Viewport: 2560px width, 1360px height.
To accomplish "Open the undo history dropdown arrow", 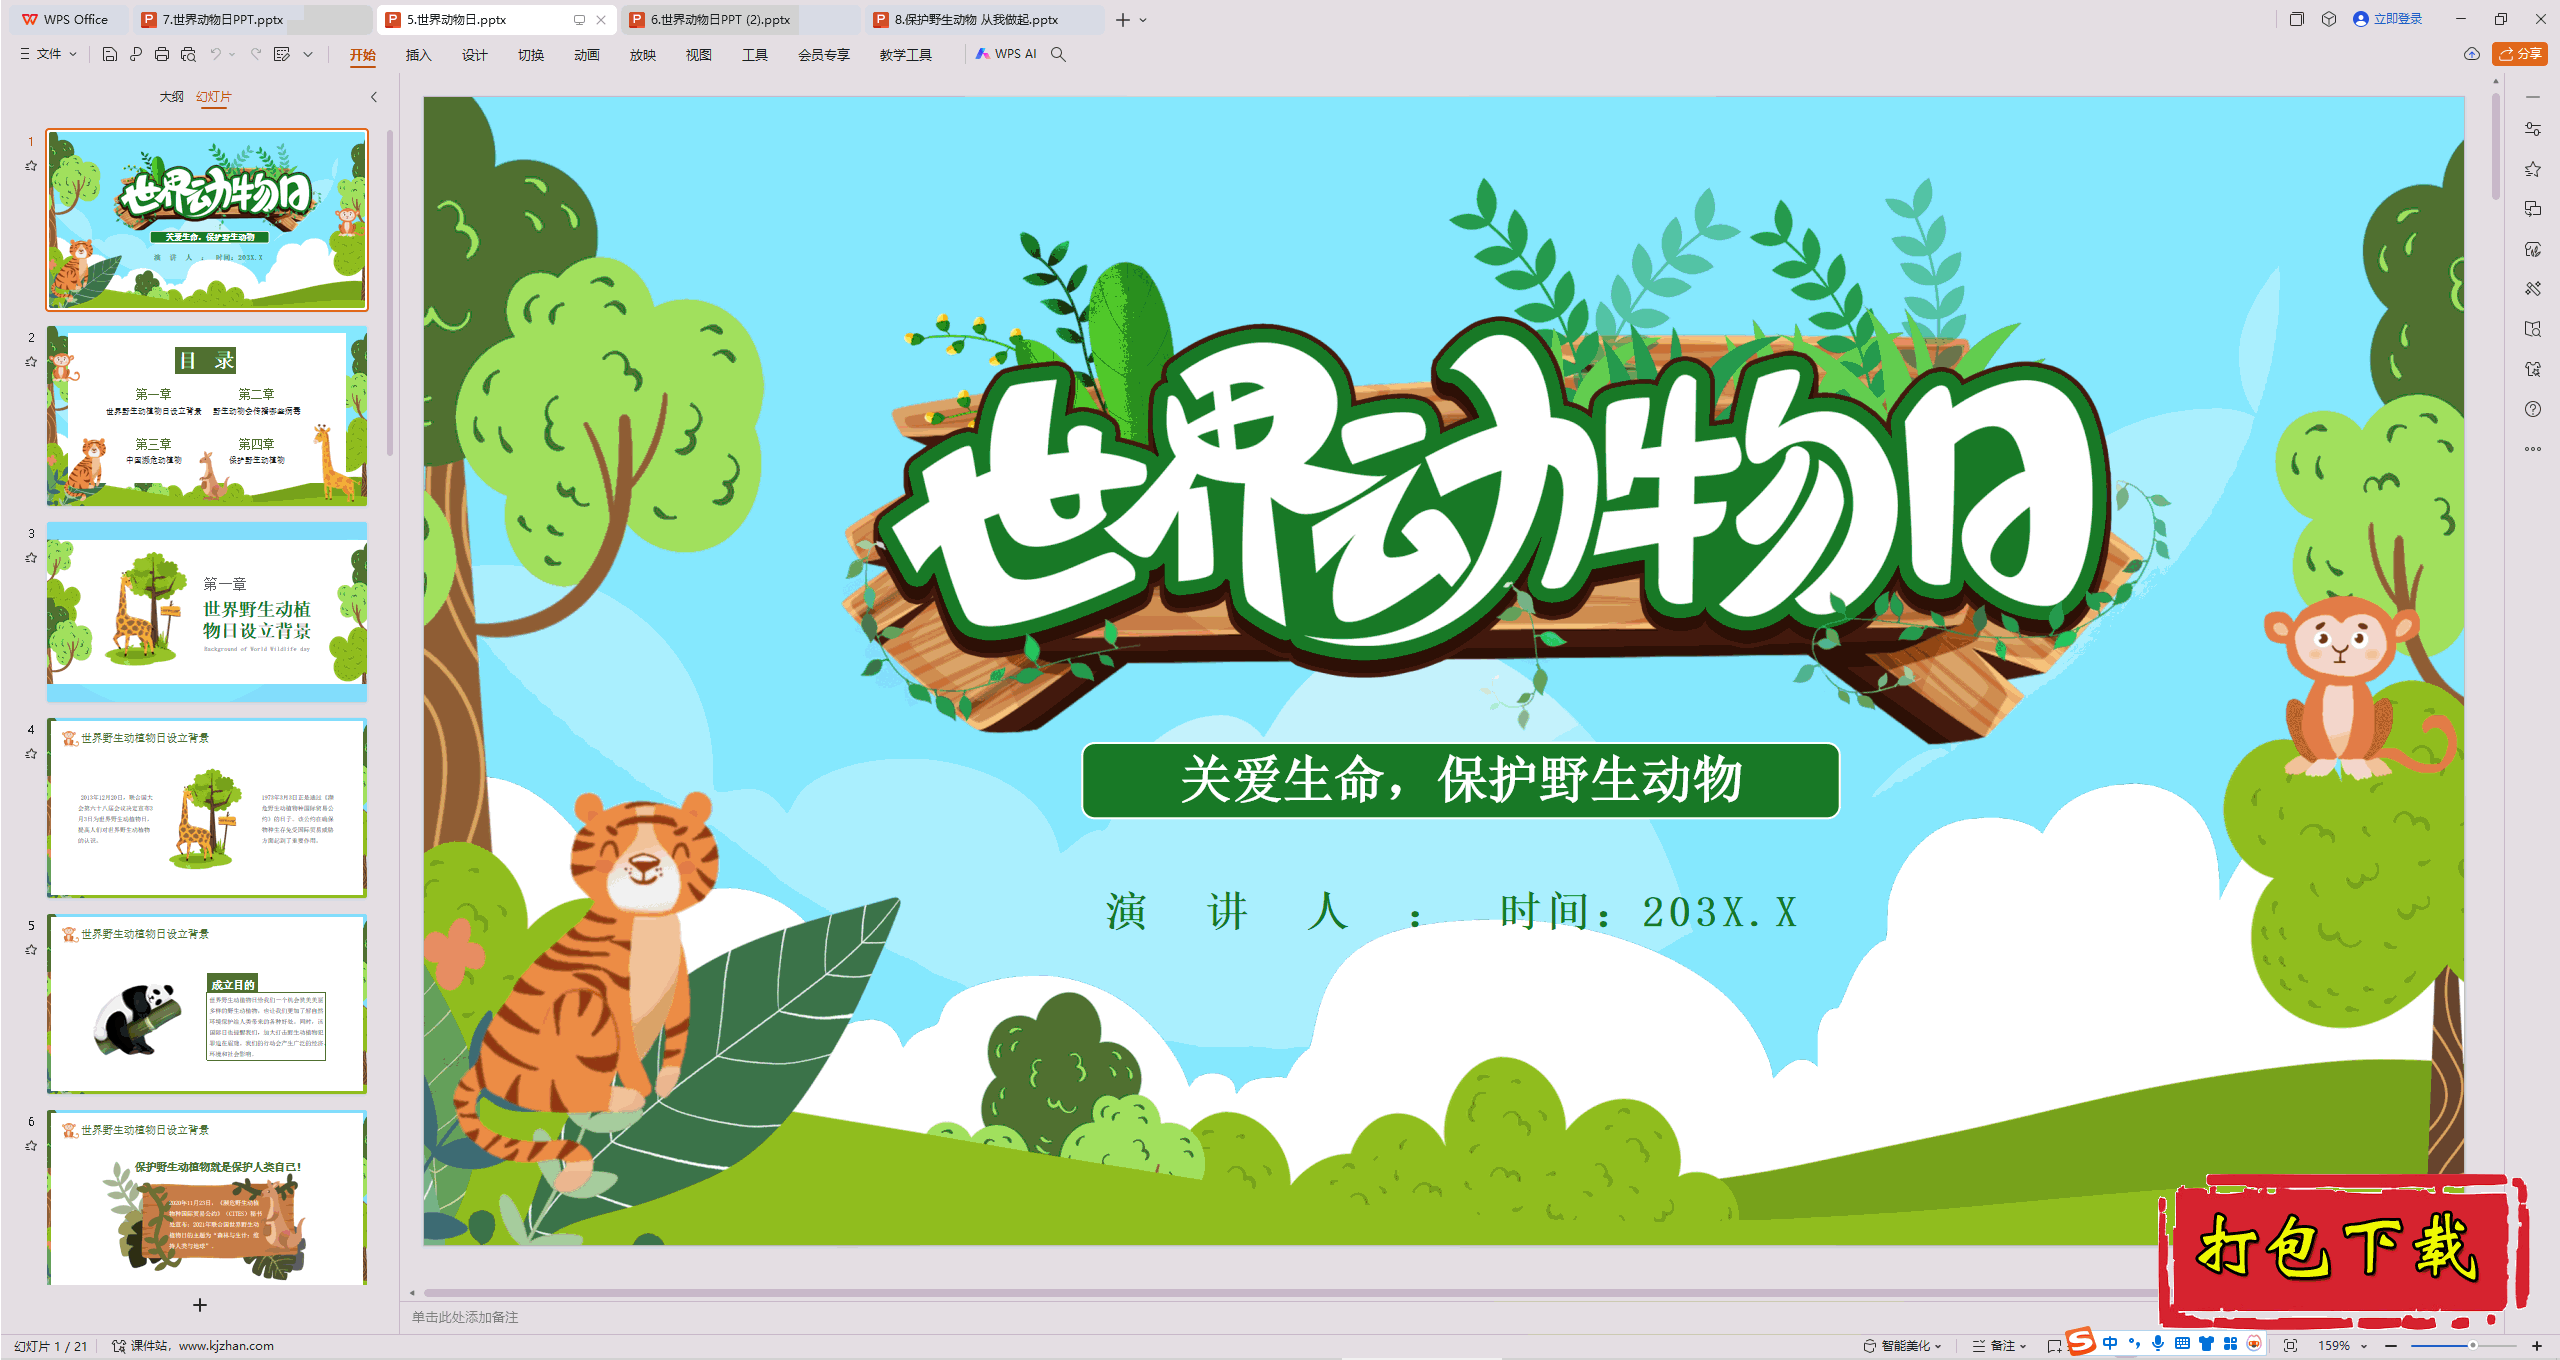I will 232,54.
